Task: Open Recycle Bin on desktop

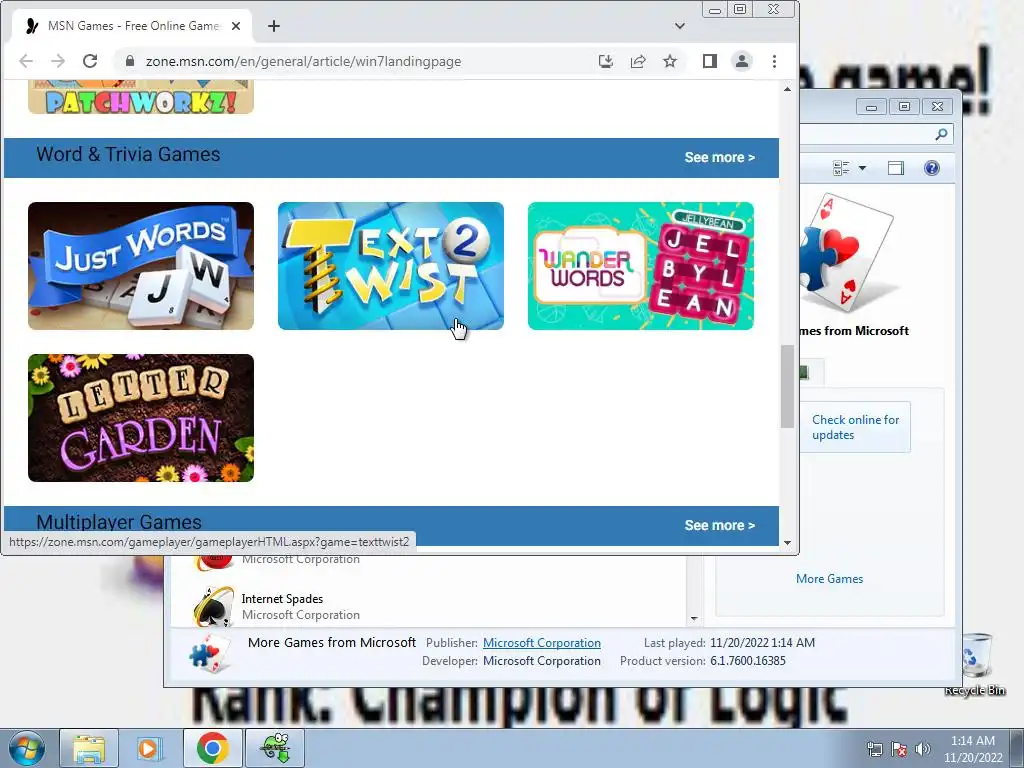Action: pyautogui.click(x=975, y=664)
